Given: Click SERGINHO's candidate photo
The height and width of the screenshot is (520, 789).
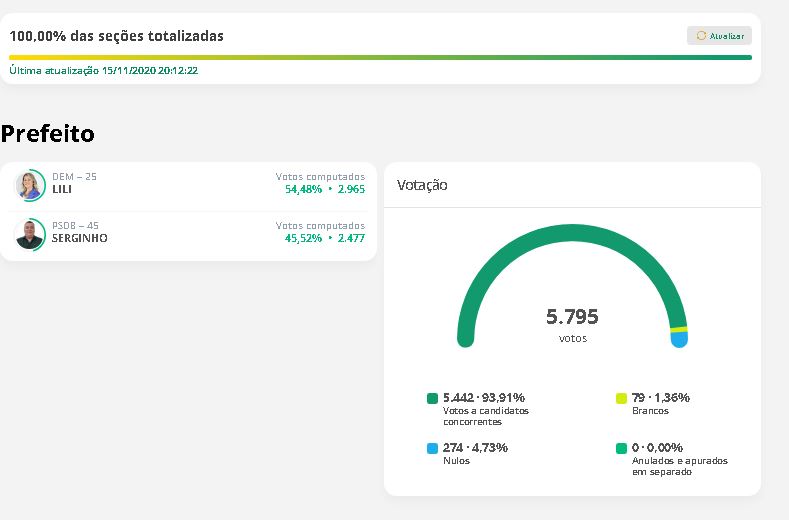Looking at the screenshot, I should coord(29,234).
